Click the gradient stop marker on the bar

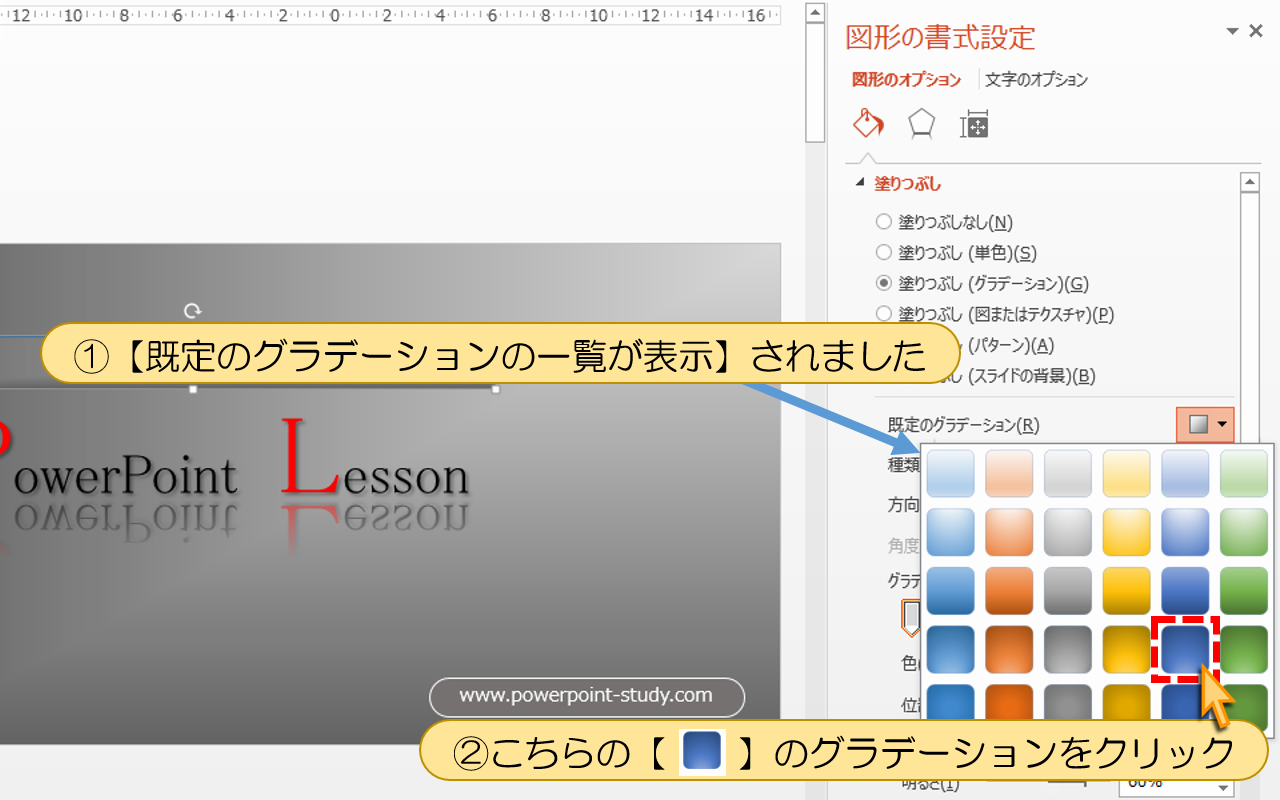910,618
